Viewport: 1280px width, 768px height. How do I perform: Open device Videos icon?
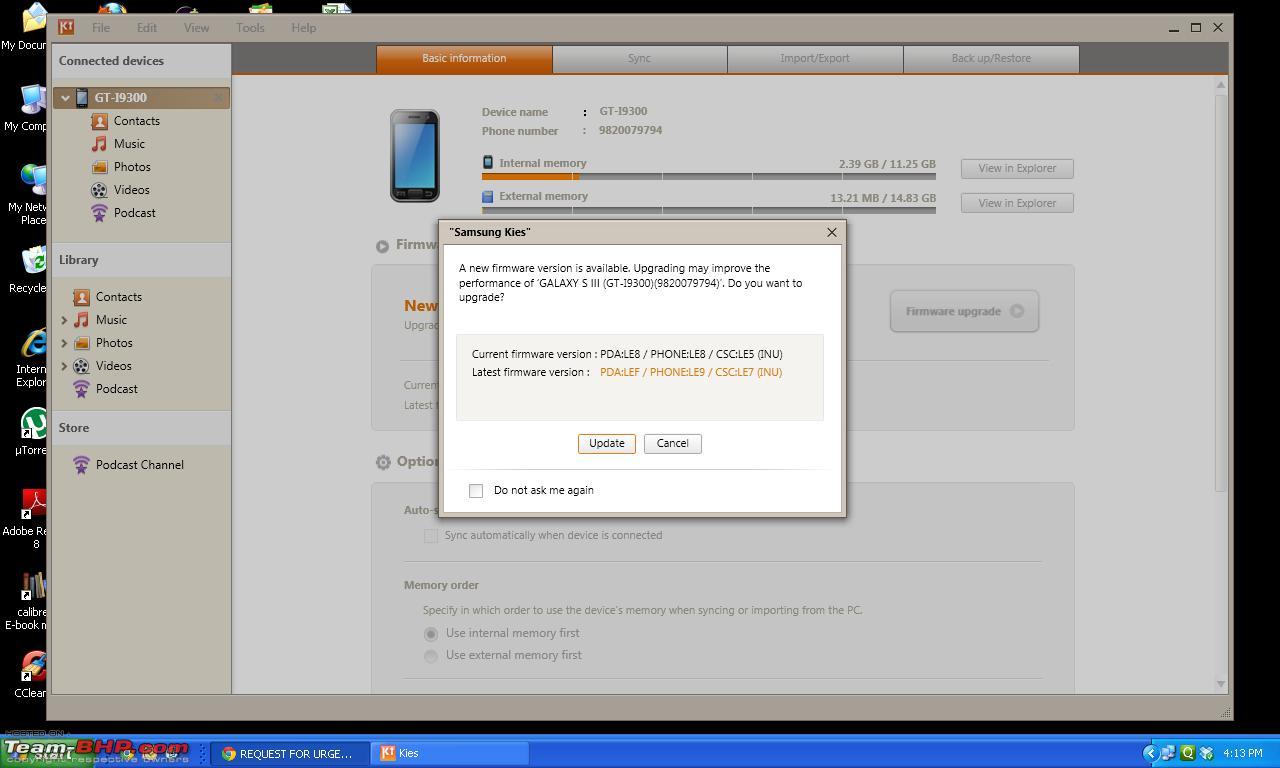99,190
